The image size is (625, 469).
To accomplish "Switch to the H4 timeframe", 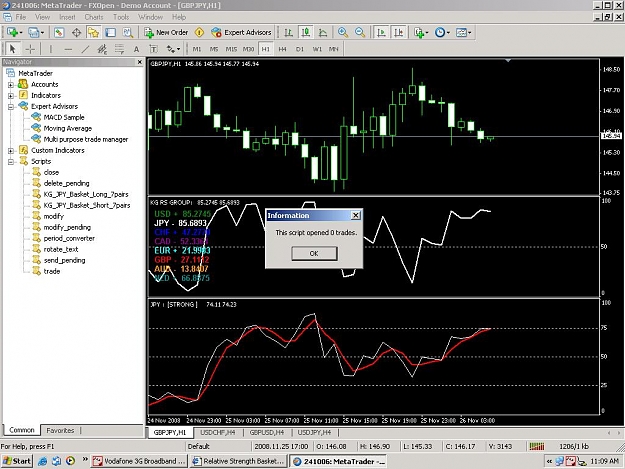I will tap(283, 49).
